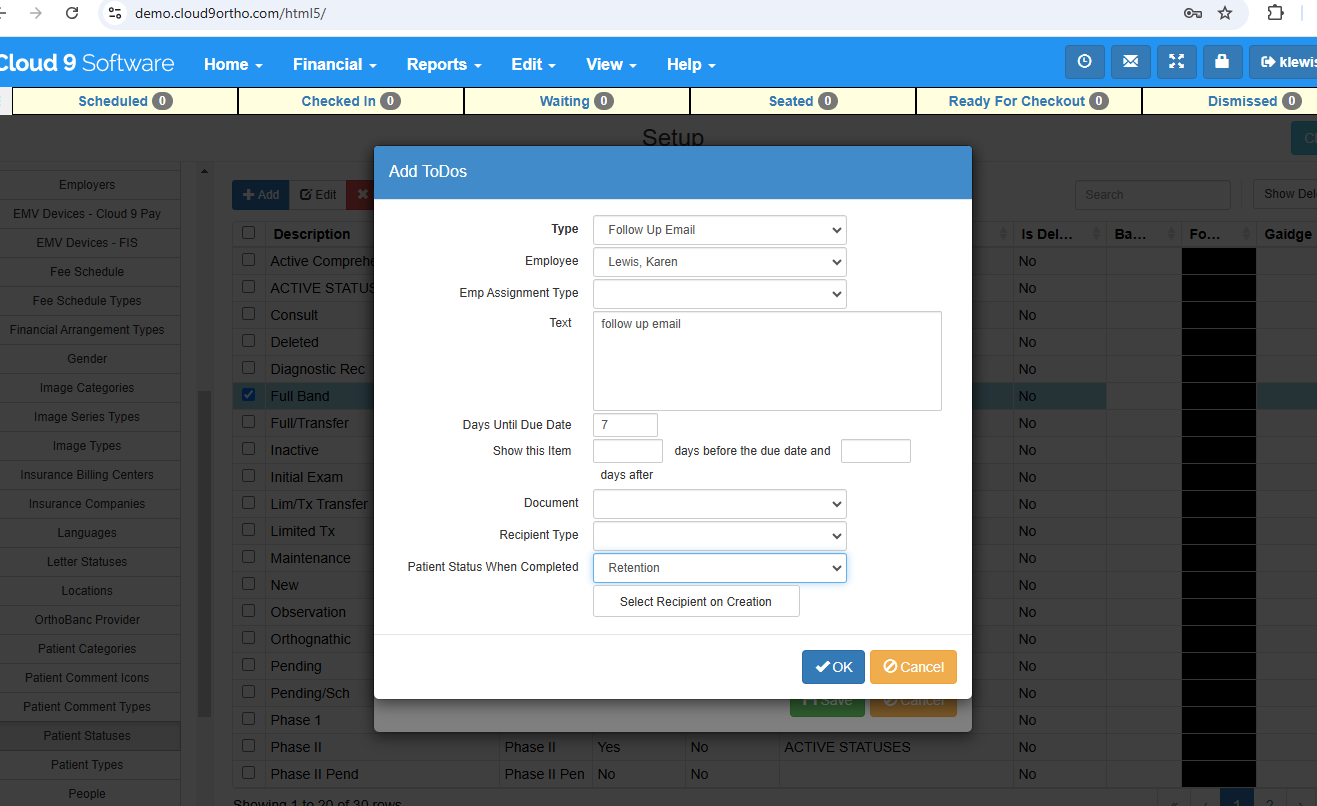Viewport: 1317px width, 806px height.
Task: Check the Pending row checkbox
Action: pyautogui.click(x=249, y=665)
